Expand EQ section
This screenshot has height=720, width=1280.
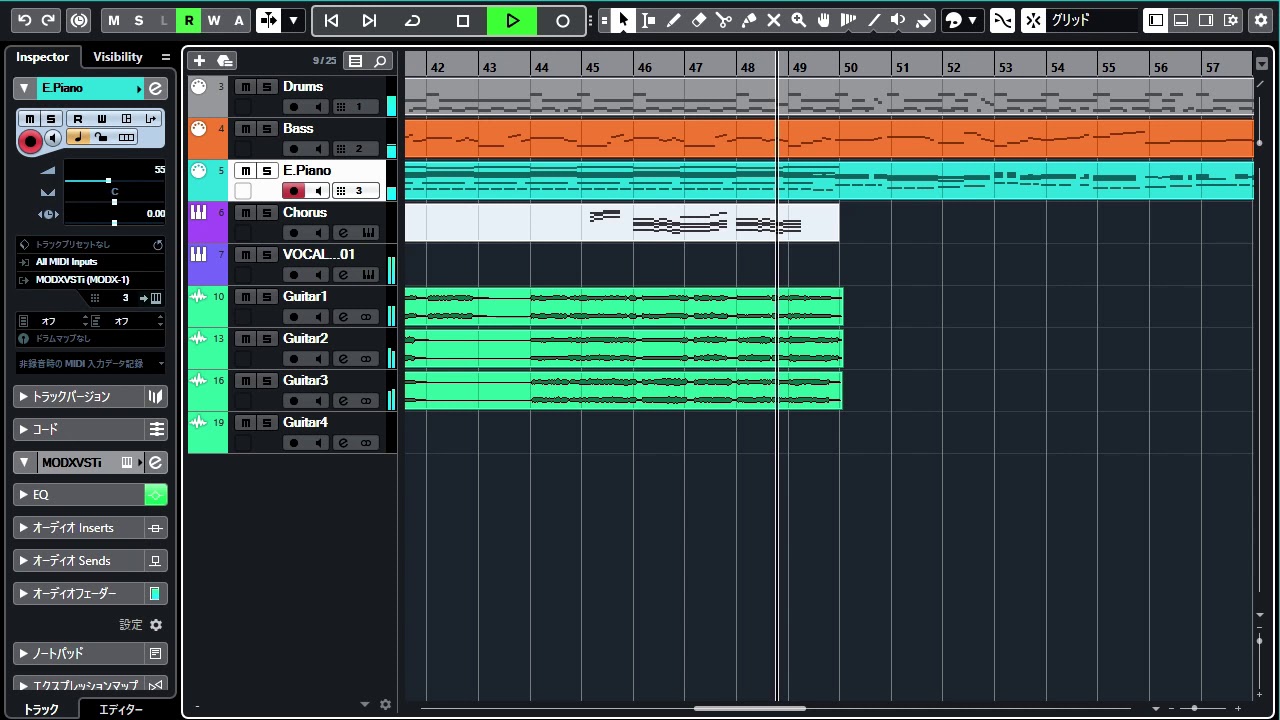pos(80,495)
